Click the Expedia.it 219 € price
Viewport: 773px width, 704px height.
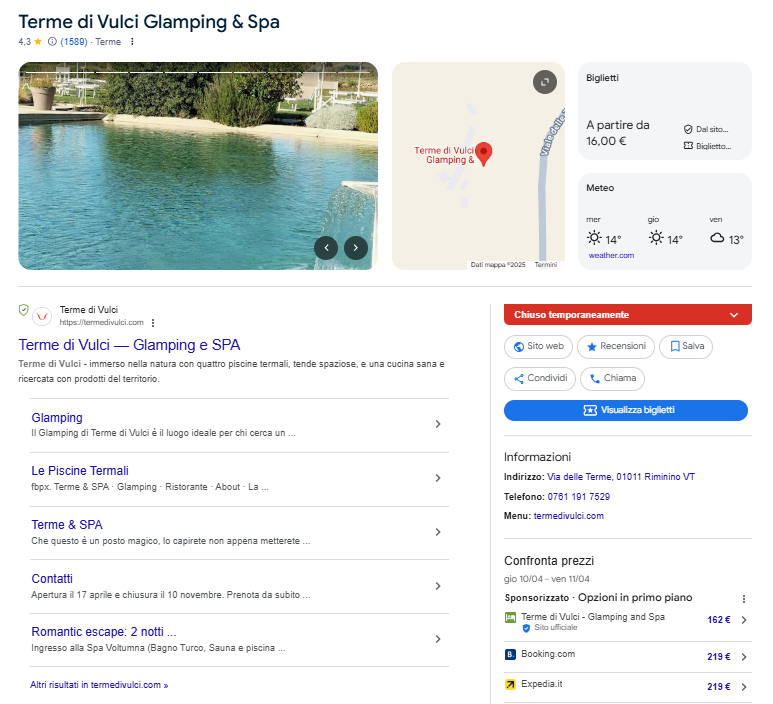(x=718, y=687)
